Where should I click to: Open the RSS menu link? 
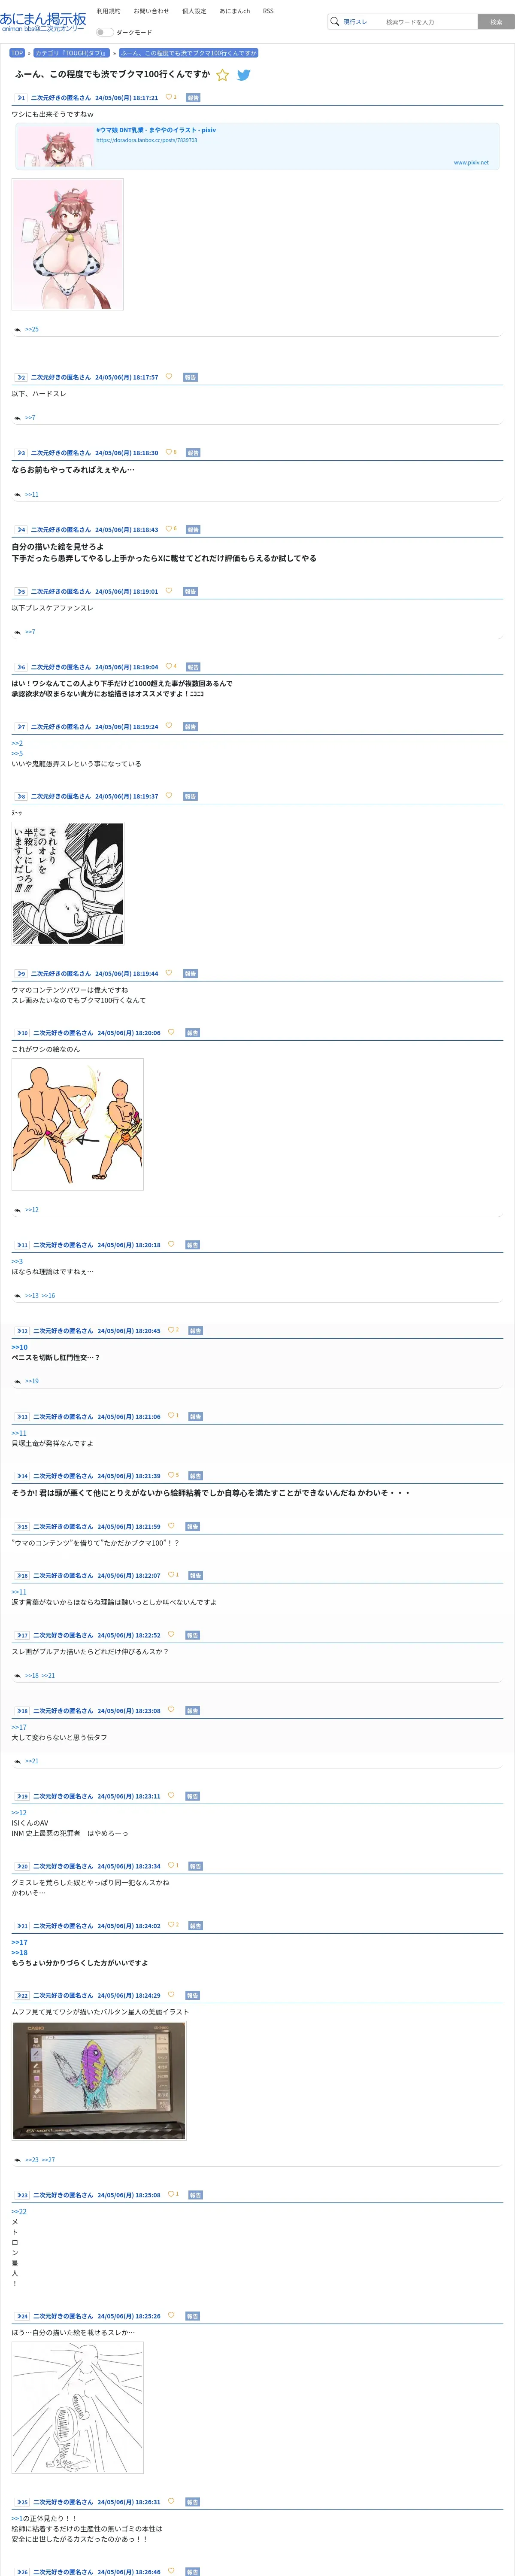point(268,11)
